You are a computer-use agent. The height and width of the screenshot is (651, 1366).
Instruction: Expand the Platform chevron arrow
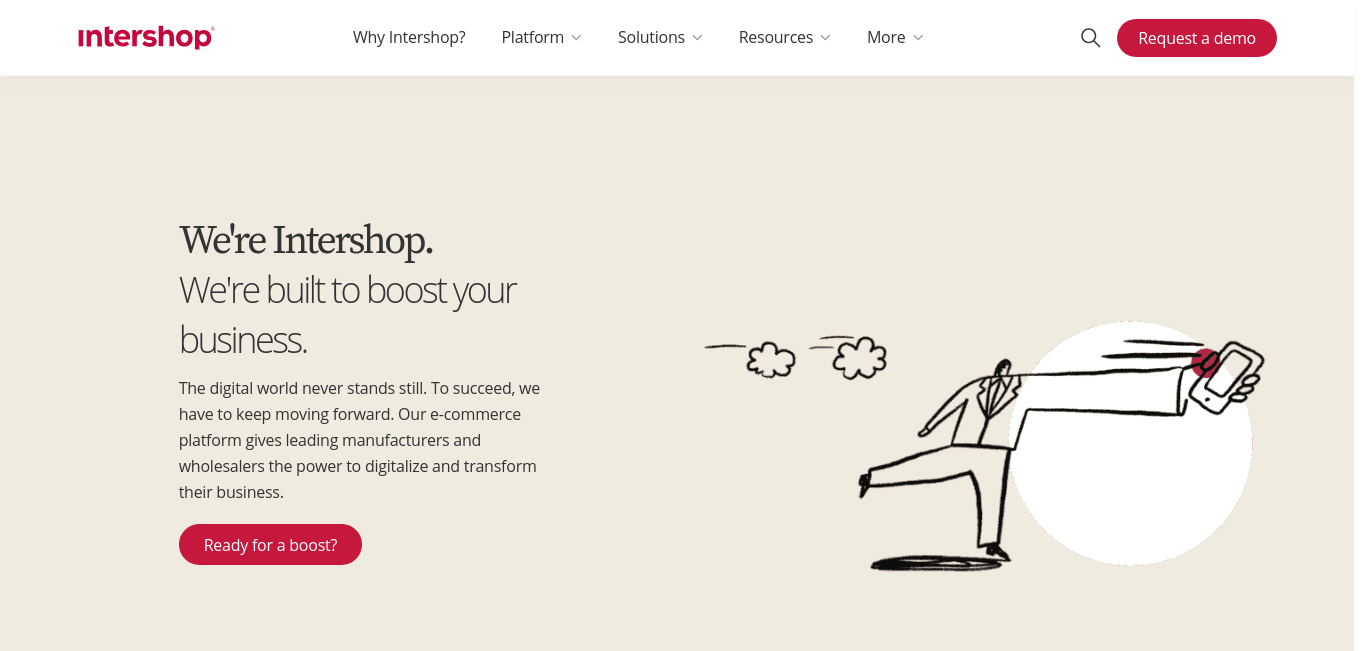[x=576, y=38]
